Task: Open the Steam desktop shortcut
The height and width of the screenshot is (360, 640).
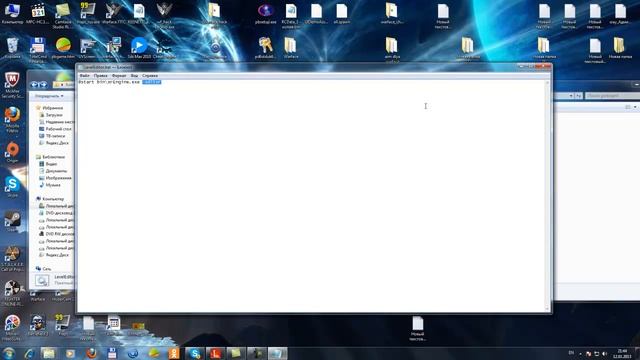Action: point(12,221)
